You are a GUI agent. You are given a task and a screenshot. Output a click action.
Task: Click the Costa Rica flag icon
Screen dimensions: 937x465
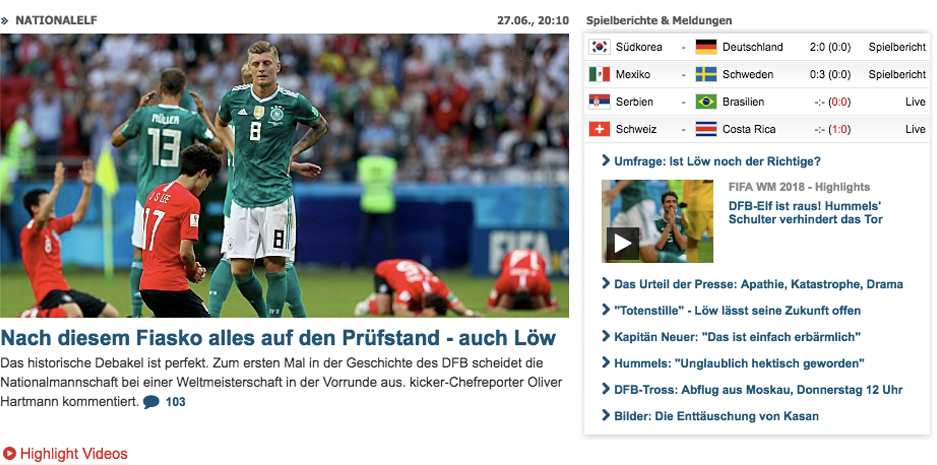coord(706,129)
